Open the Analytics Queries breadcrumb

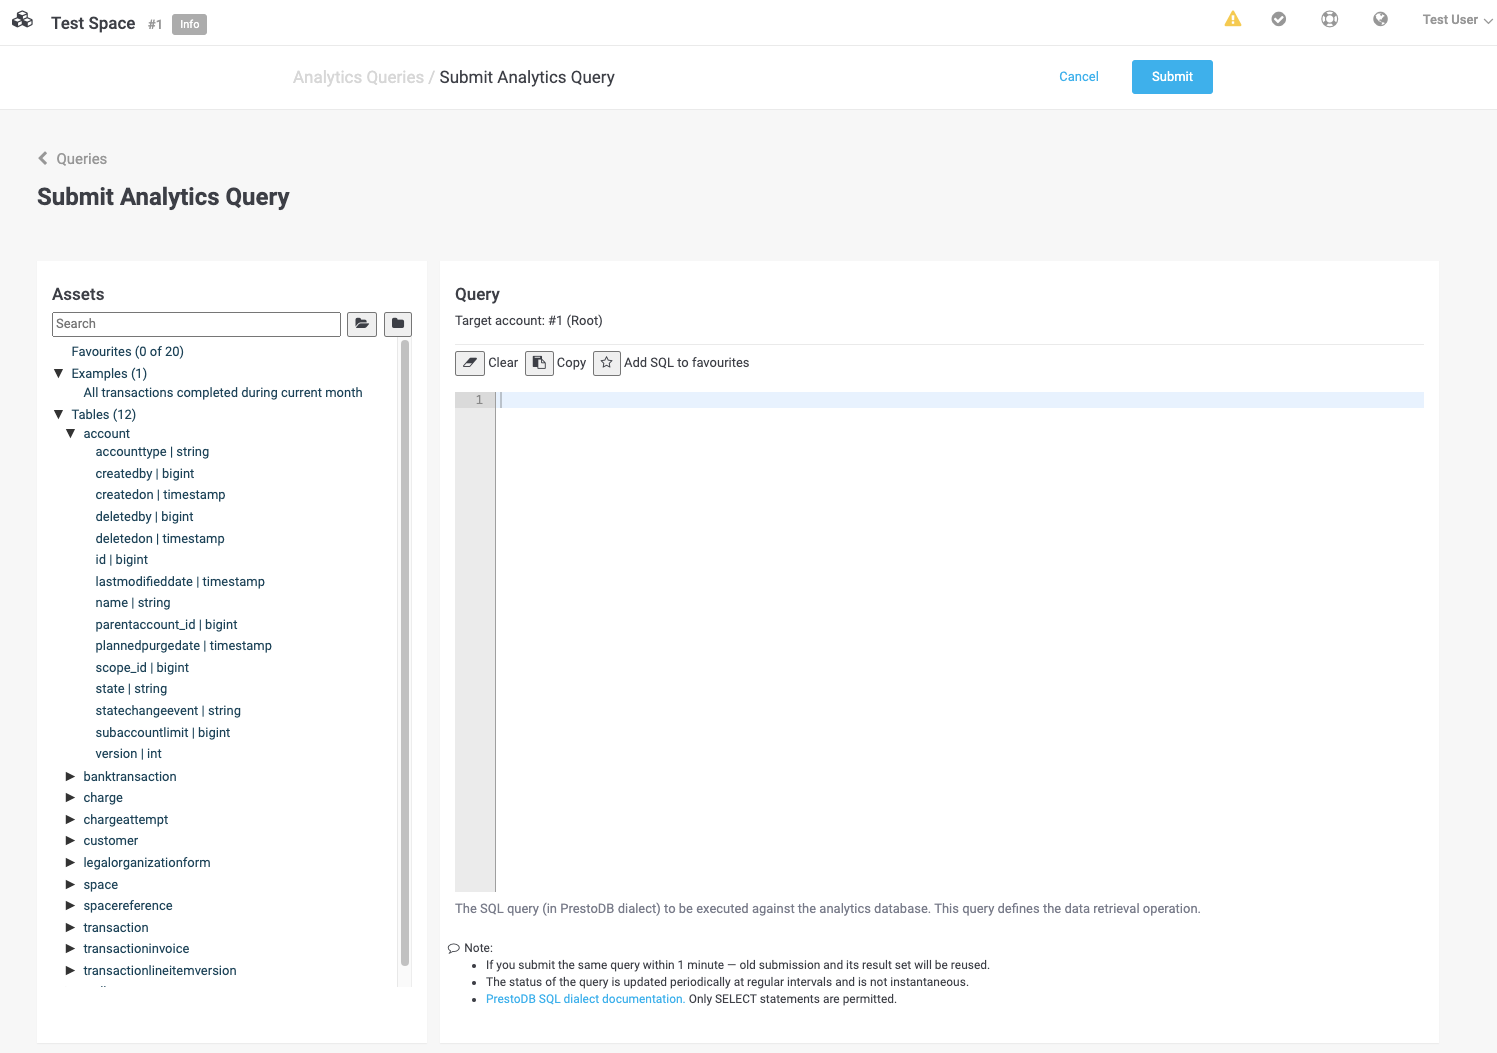[x=358, y=77]
